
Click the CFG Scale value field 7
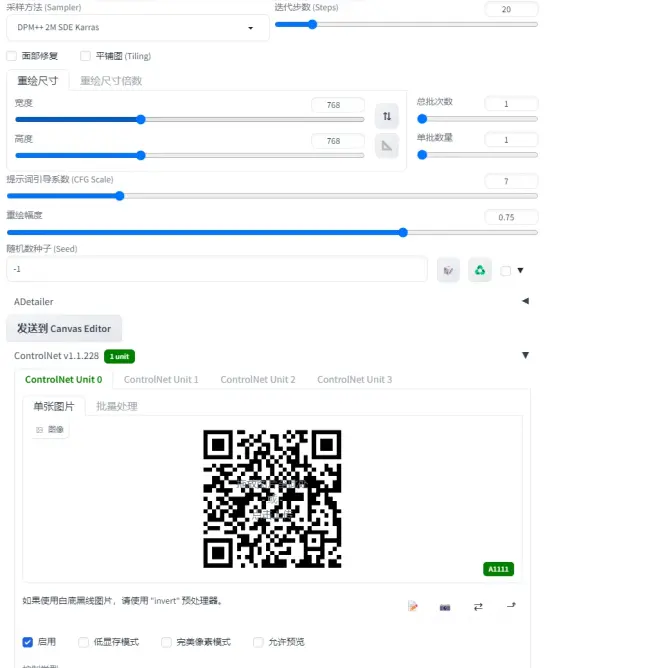[x=511, y=181]
